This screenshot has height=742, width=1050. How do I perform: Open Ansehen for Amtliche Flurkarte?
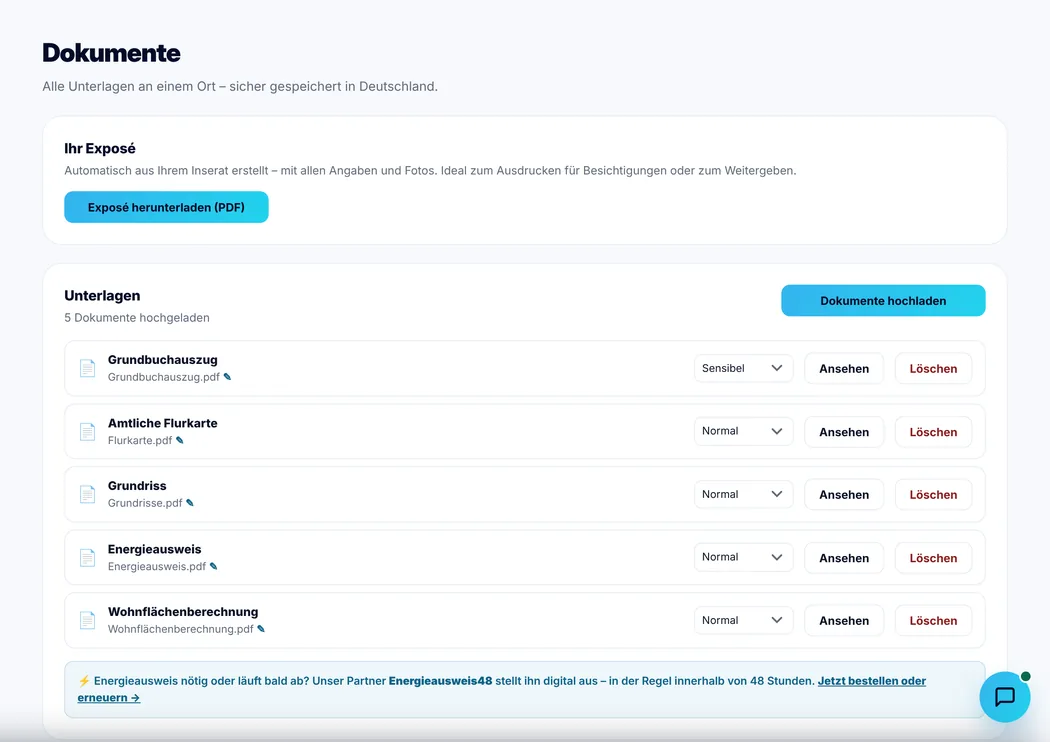coord(844,432)
